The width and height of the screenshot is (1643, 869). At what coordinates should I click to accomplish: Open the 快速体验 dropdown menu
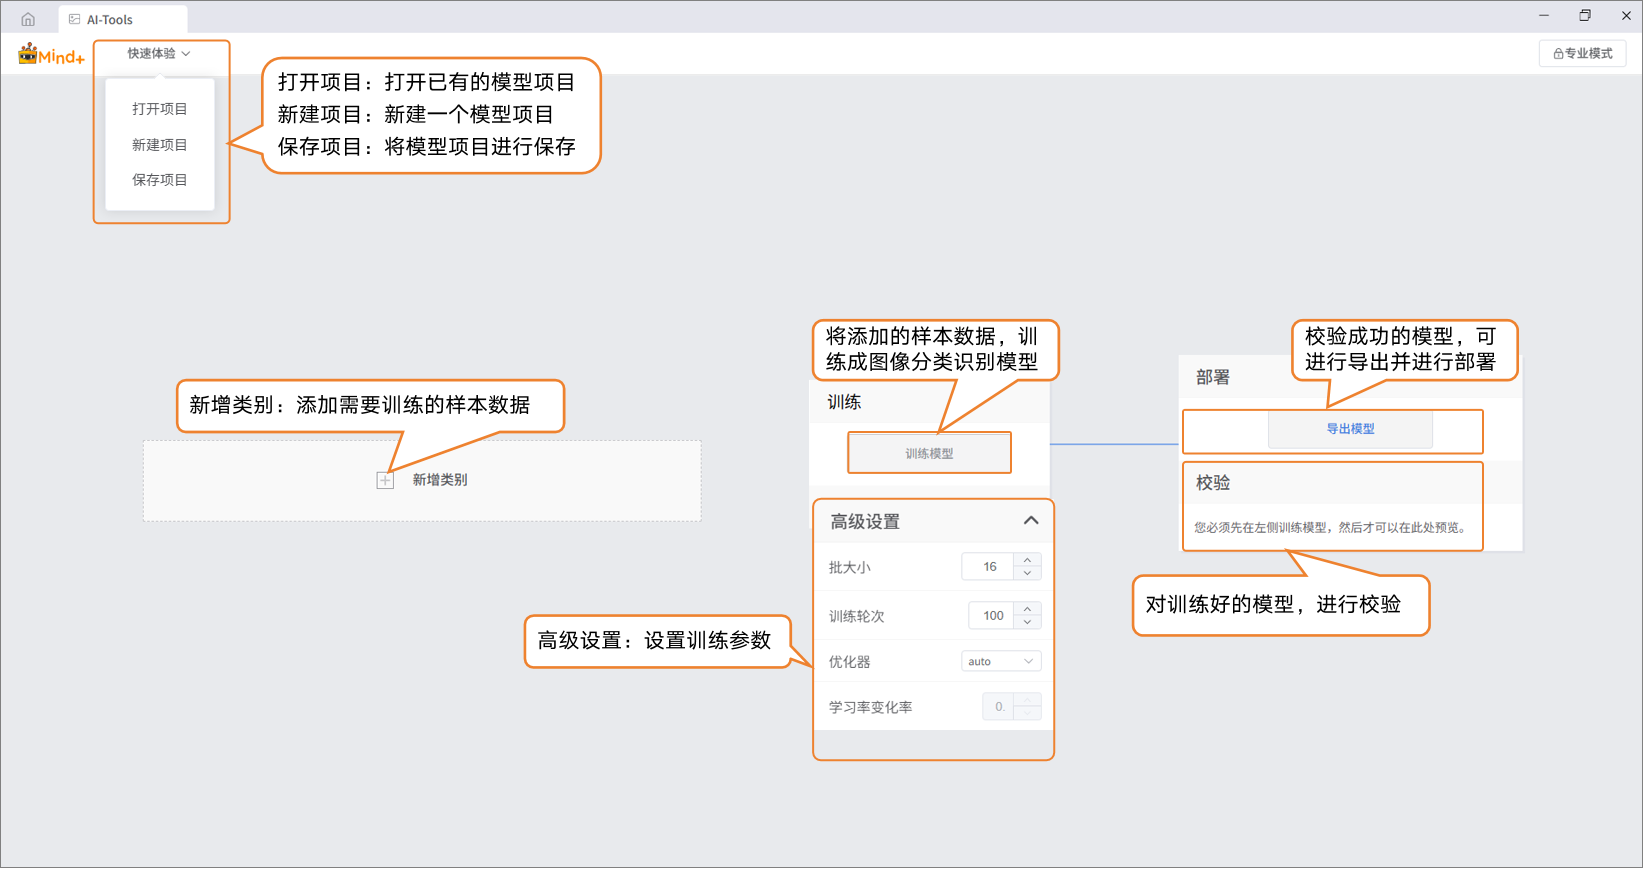159,54
